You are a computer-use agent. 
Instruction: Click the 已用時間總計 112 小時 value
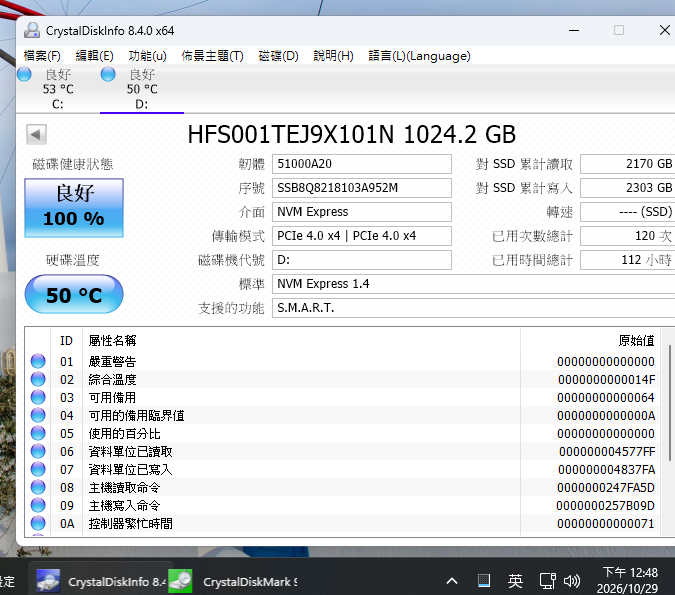pos(628,260)
